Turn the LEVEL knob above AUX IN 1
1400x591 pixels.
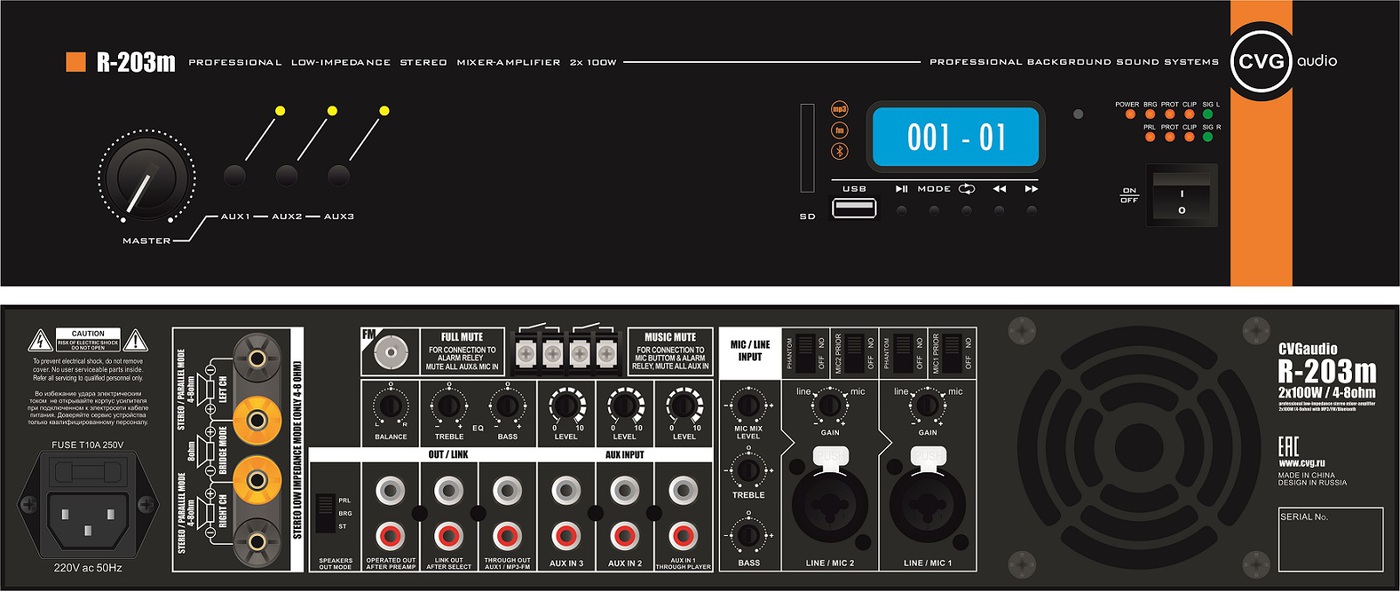click(684, 405)
